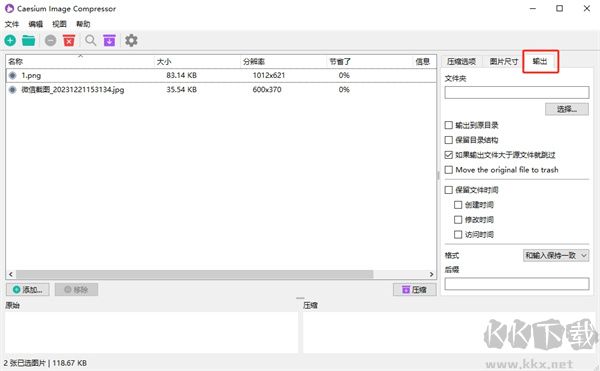Click the status icon beside 1.png

point(13,75)
